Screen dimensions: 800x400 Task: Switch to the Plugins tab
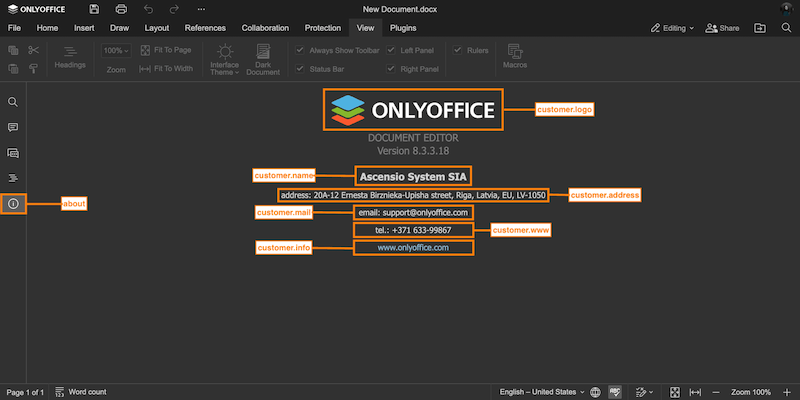point(403,28)
